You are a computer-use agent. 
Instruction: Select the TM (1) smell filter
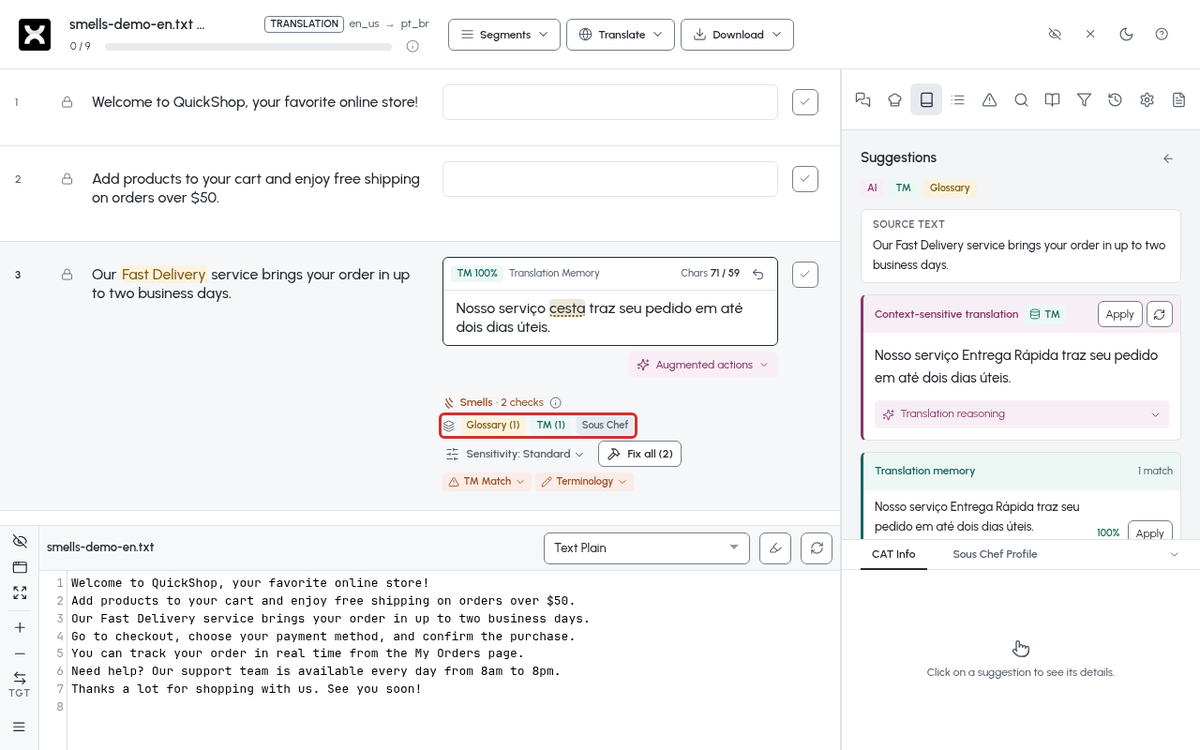click(551, 425)
